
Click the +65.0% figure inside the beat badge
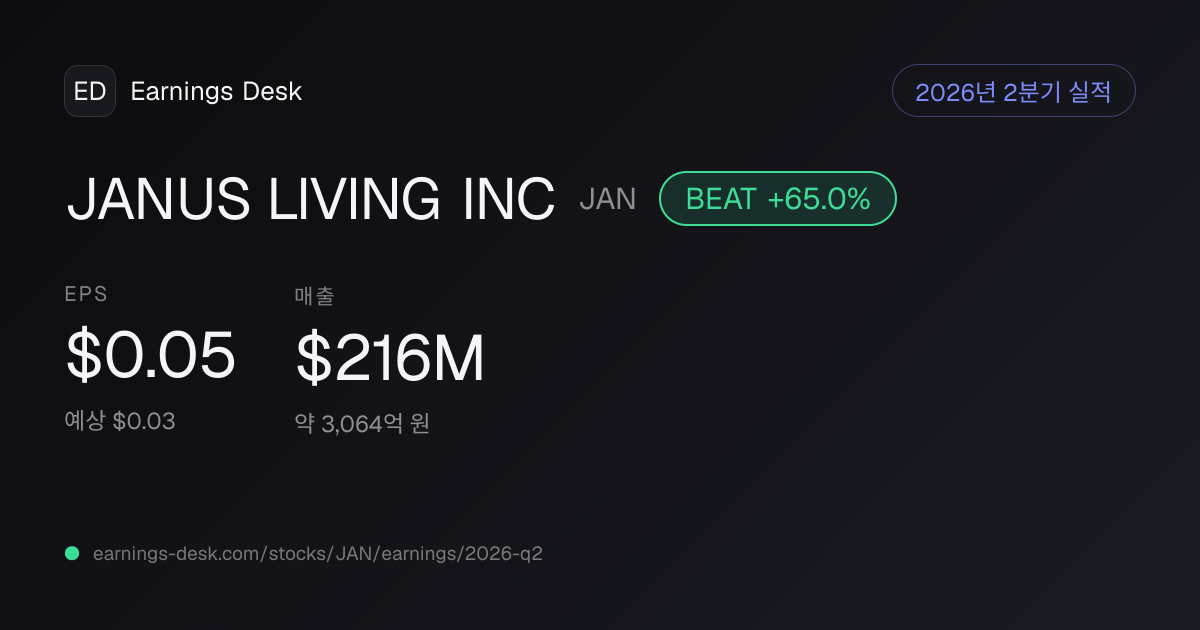tap(819, 199)
